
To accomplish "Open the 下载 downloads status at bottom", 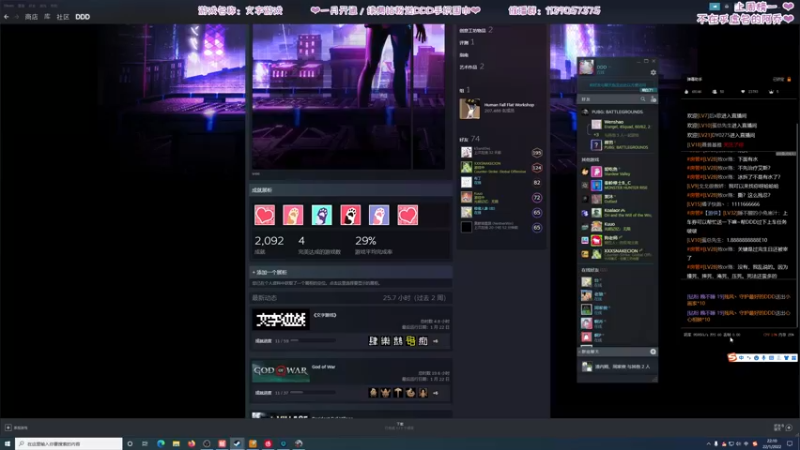I will (400, 426).
